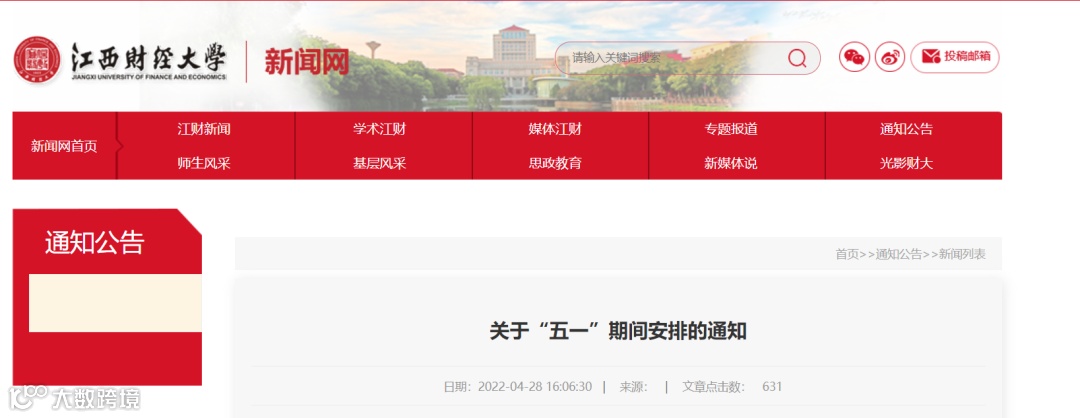1080x418 pixels.
Task: Open the Weibo icon link
Action: click(890, 57)
